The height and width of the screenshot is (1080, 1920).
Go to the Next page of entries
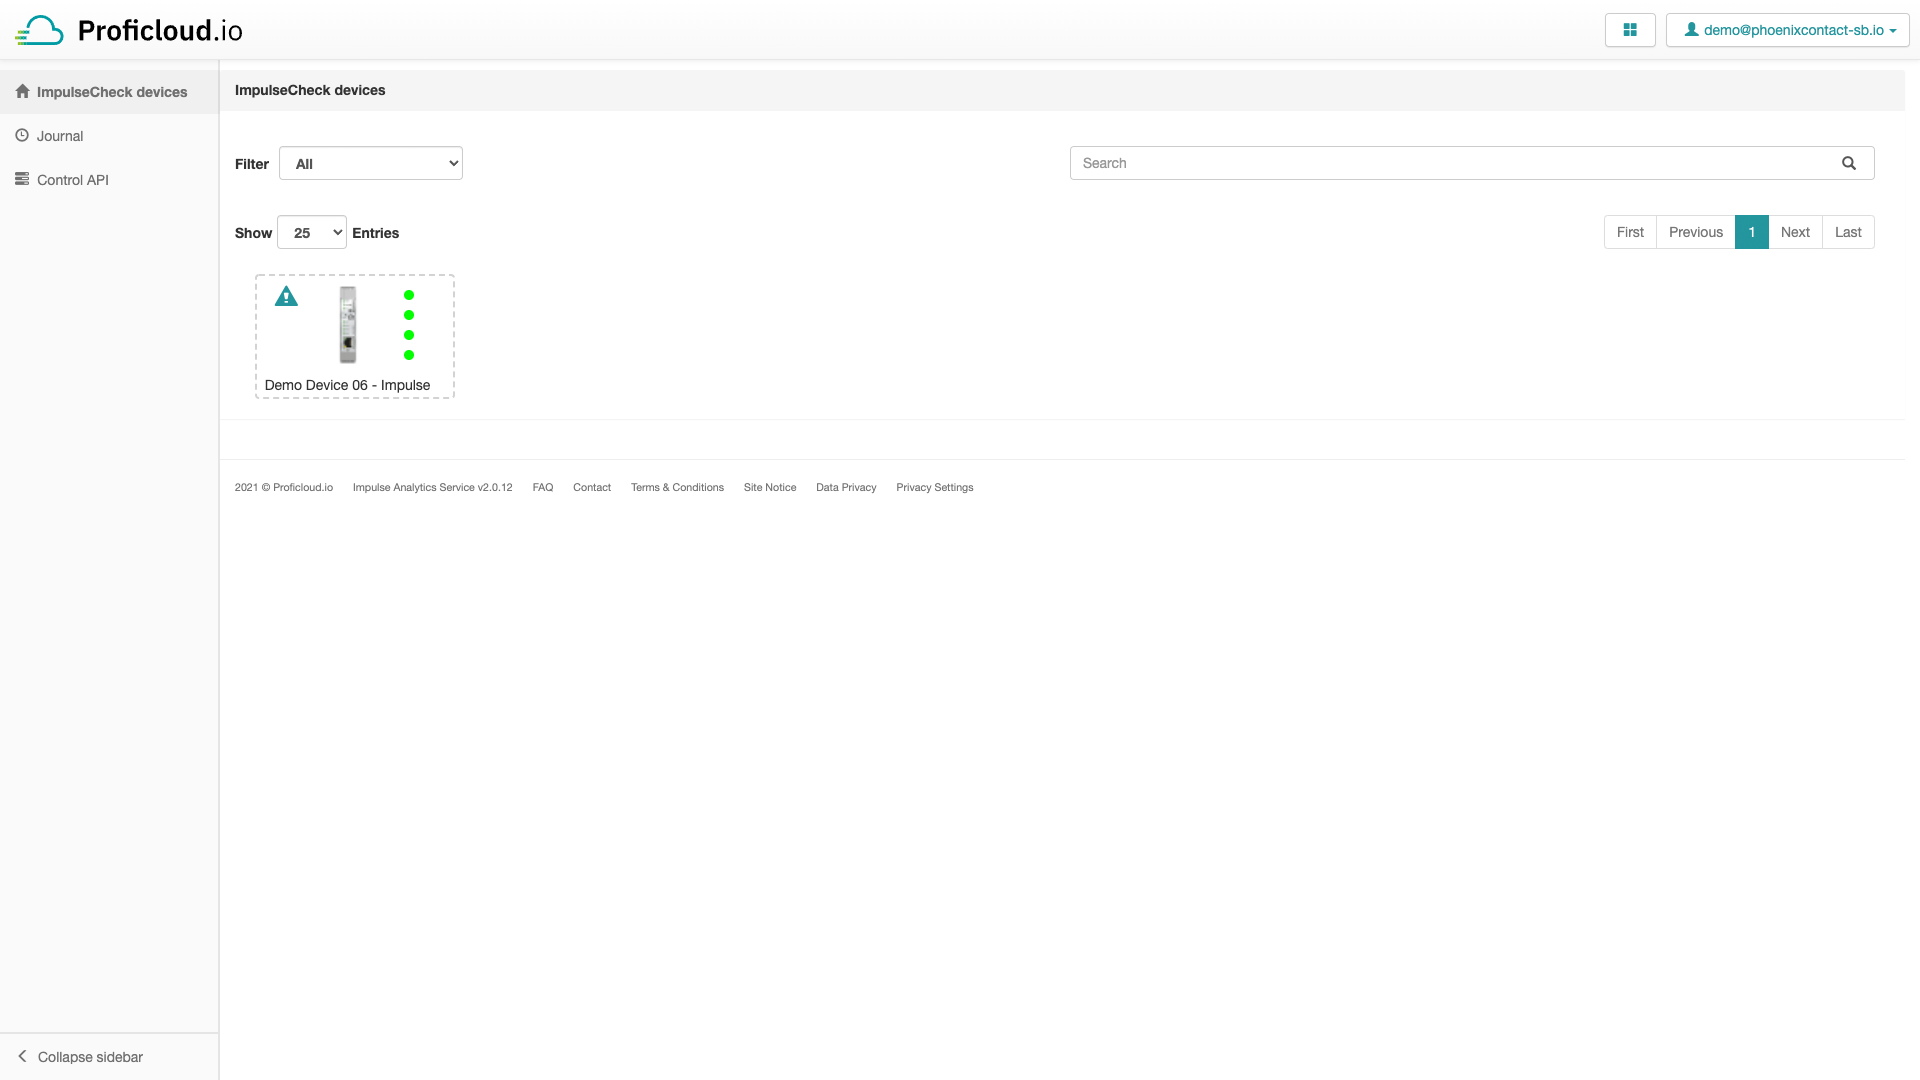1796,231
